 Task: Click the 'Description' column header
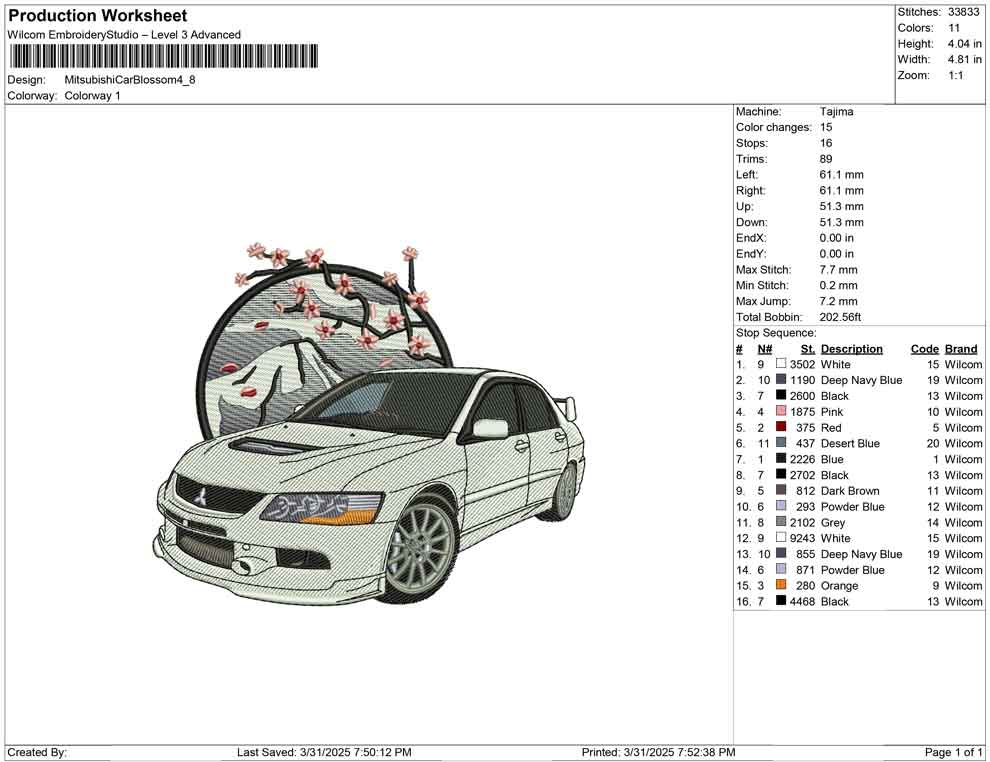click(x=852, y=348)
